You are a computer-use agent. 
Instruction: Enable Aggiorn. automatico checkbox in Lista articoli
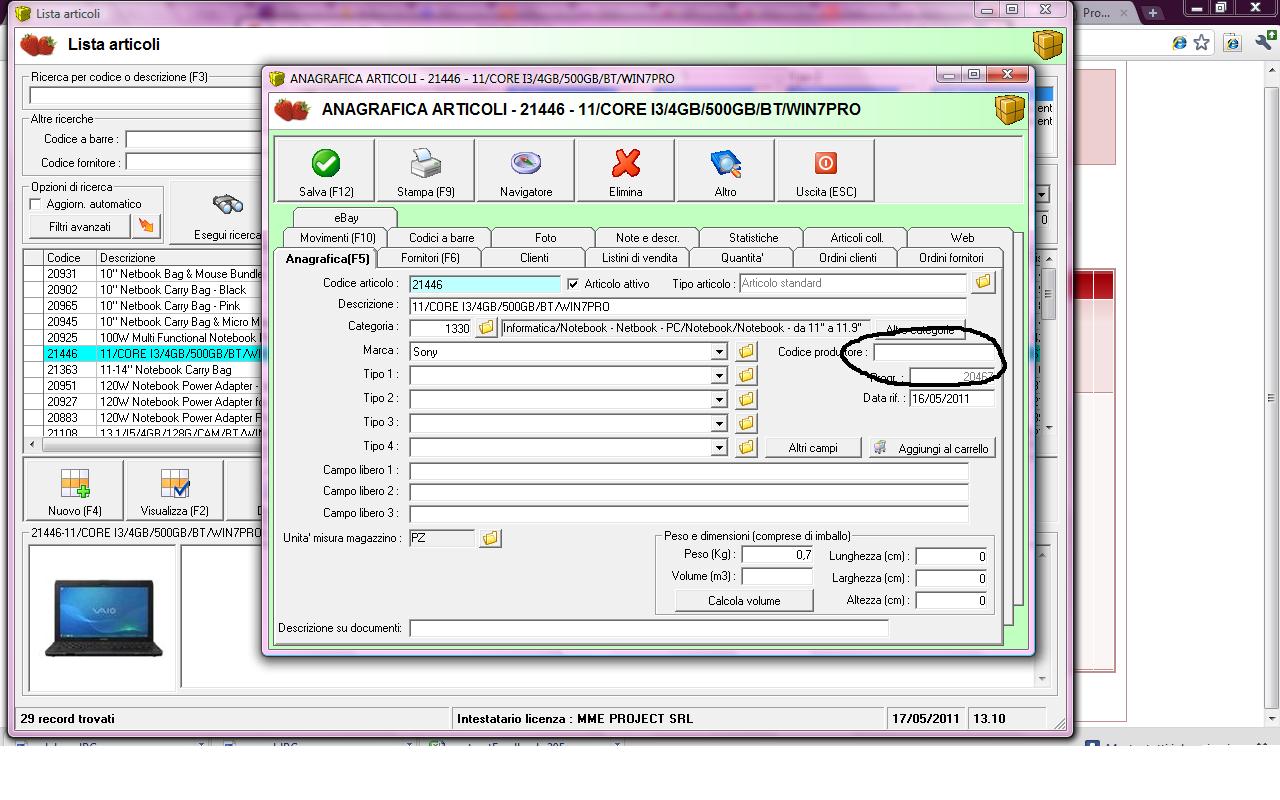click(x=36, y=204)
